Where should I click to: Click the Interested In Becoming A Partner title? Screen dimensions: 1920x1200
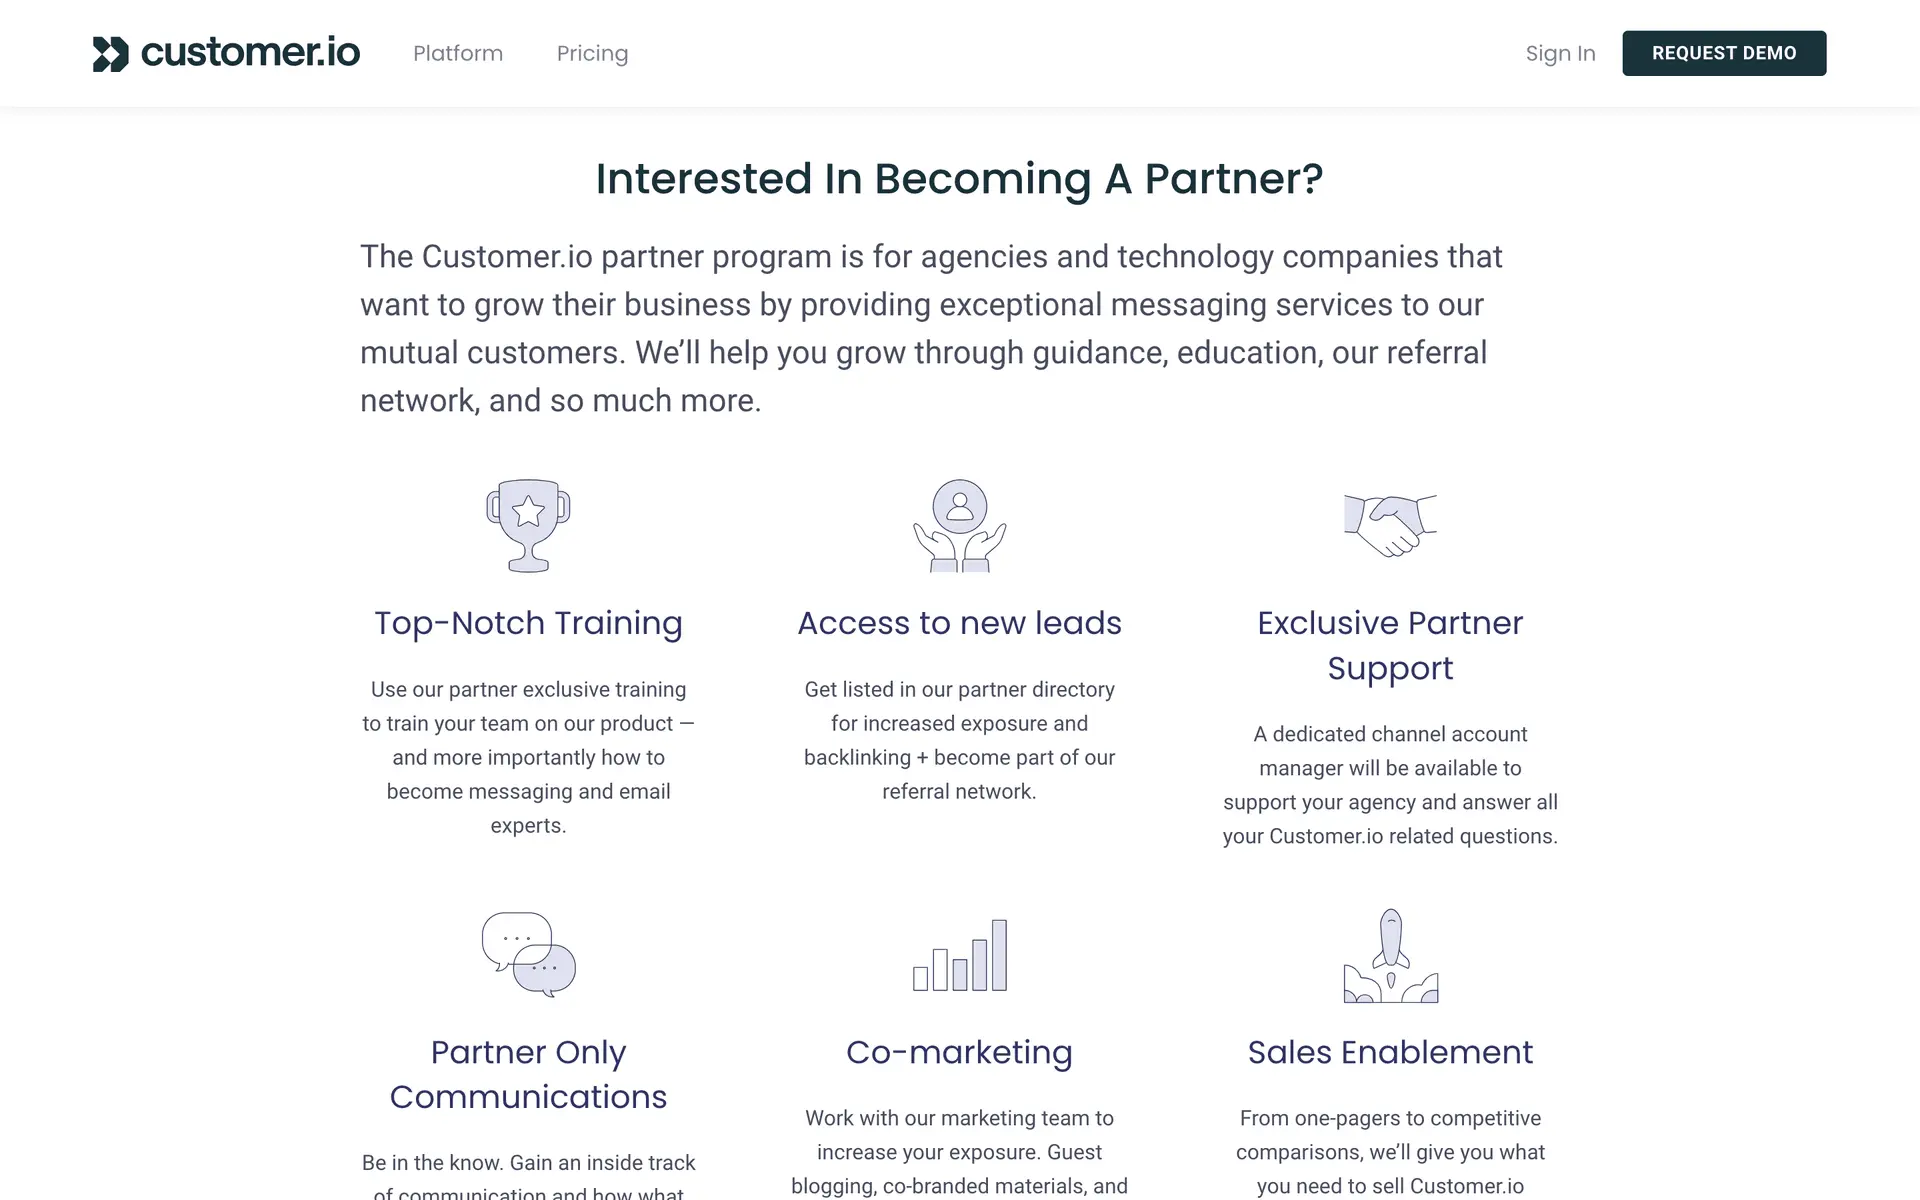click(x=959, y=179)
